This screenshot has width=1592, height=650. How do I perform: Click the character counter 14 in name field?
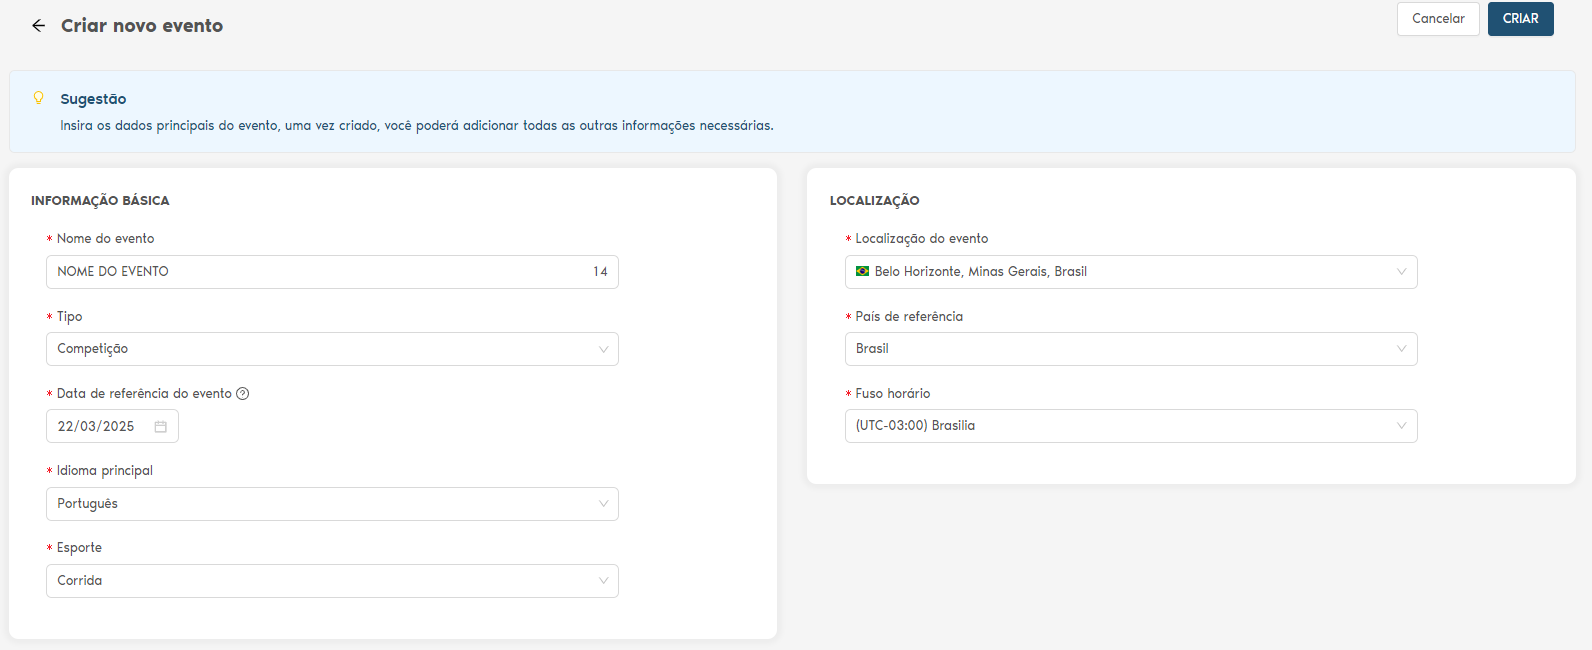click(600, 272)
